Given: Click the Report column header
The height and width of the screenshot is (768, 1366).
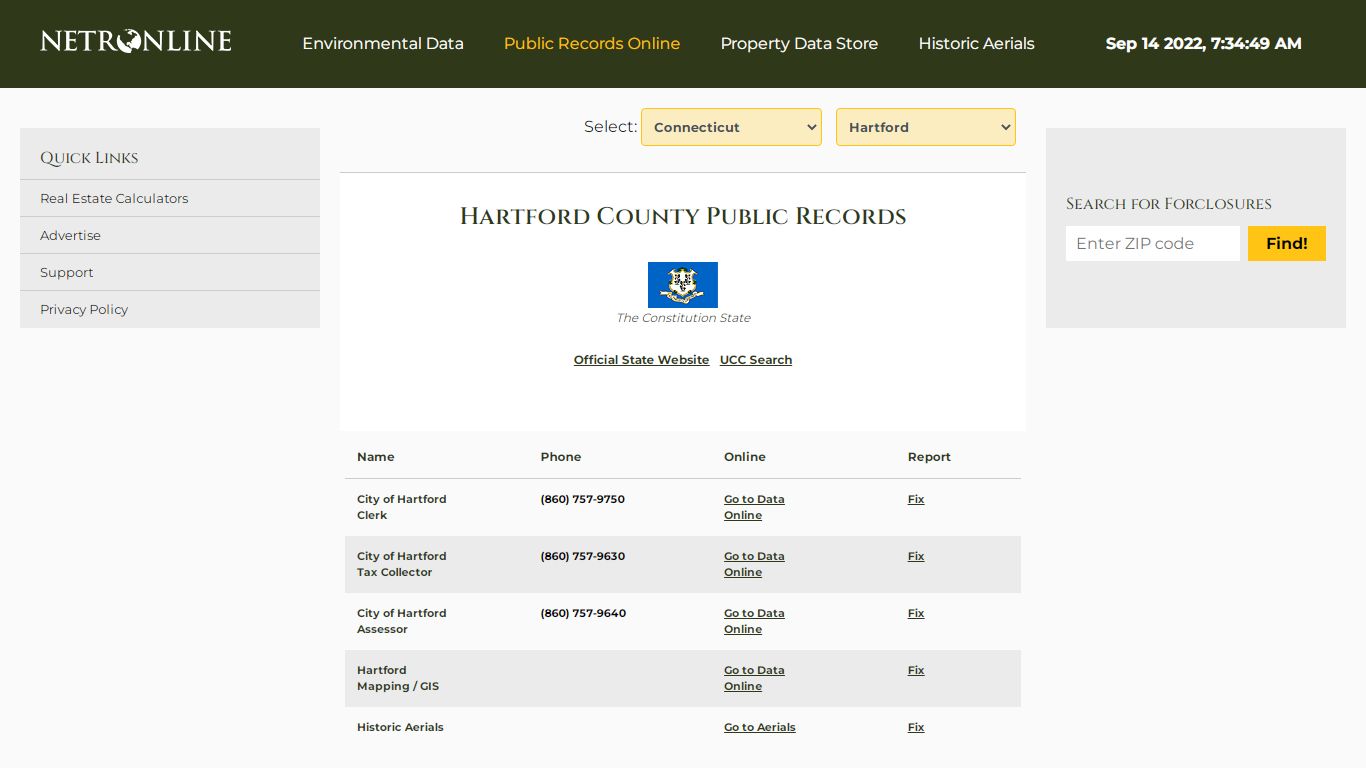Looking at the screenshot, I should (x=929, y=457).
